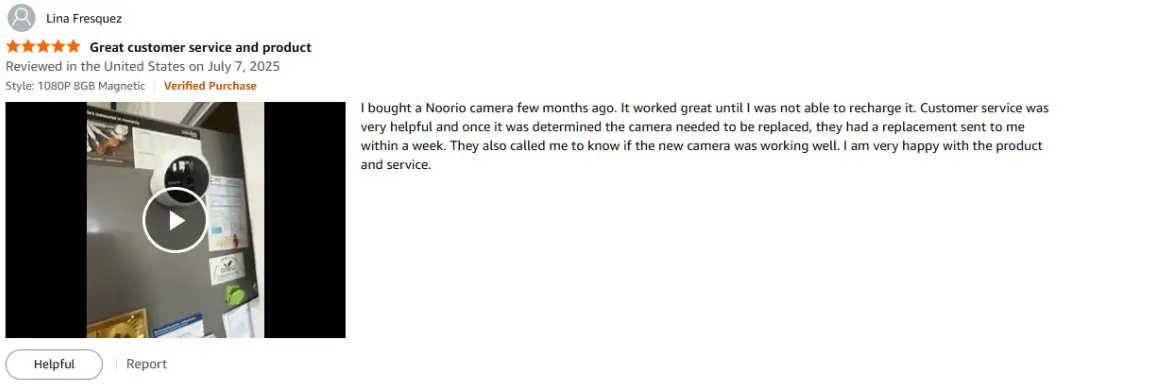Click the left black bar of the video

click(x=46, y=220)
